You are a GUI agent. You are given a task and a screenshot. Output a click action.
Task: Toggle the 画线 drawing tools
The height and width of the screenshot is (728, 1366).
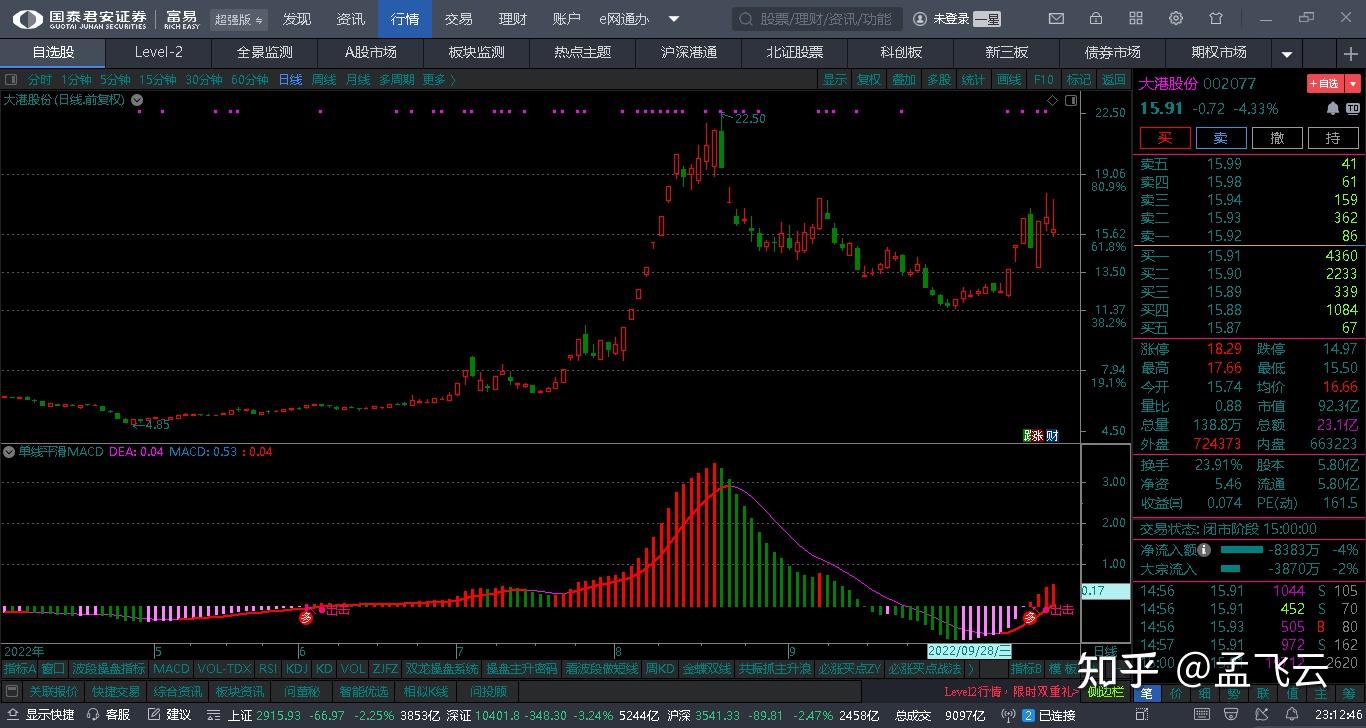(1009, 80)
